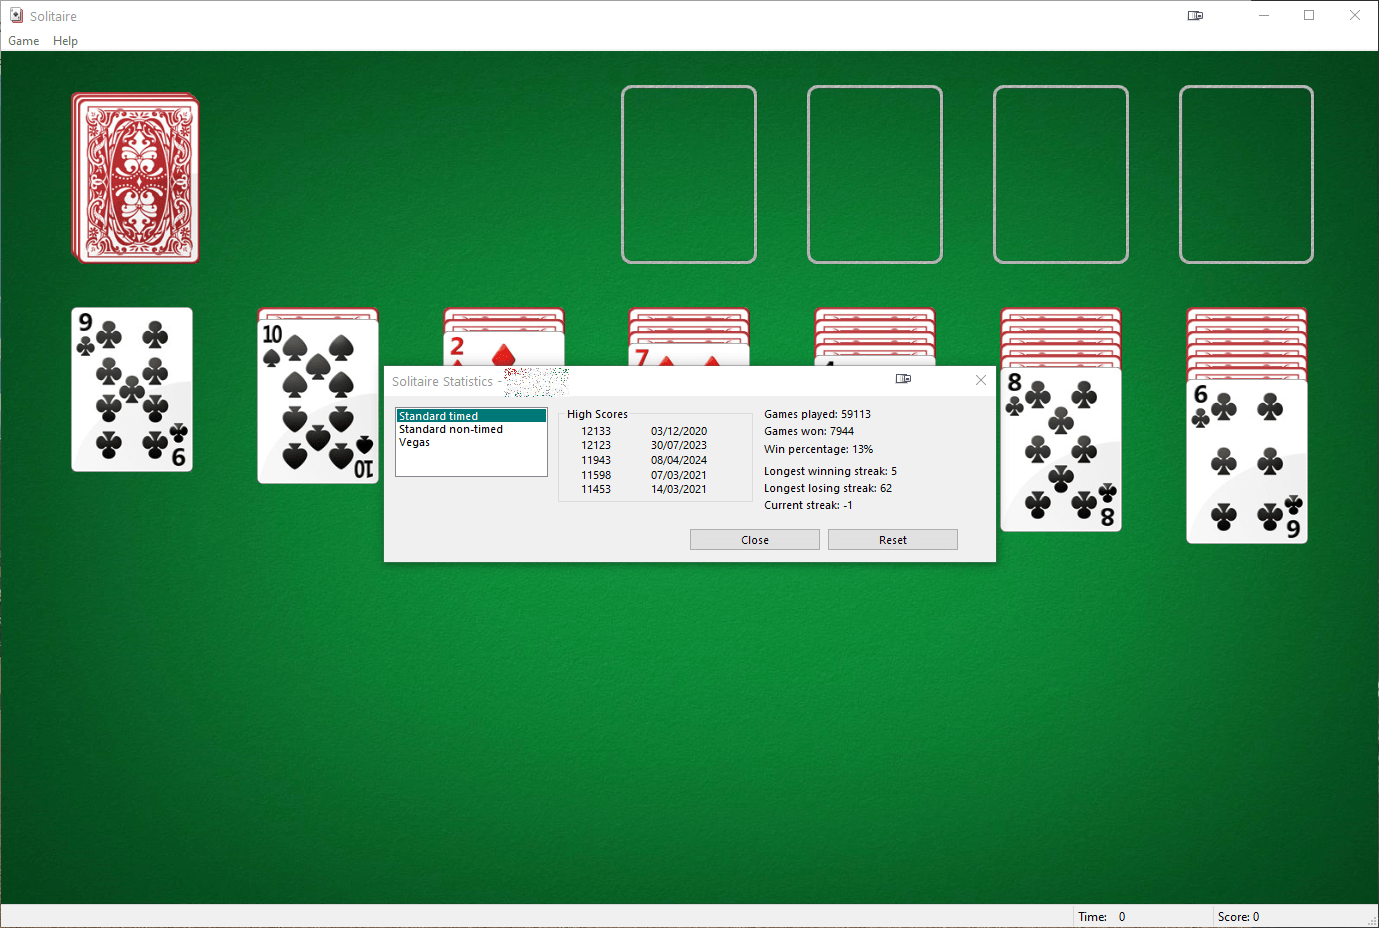1379x928 pixels.
Task: Click high score 11943
Action: (x=596, y=460)
